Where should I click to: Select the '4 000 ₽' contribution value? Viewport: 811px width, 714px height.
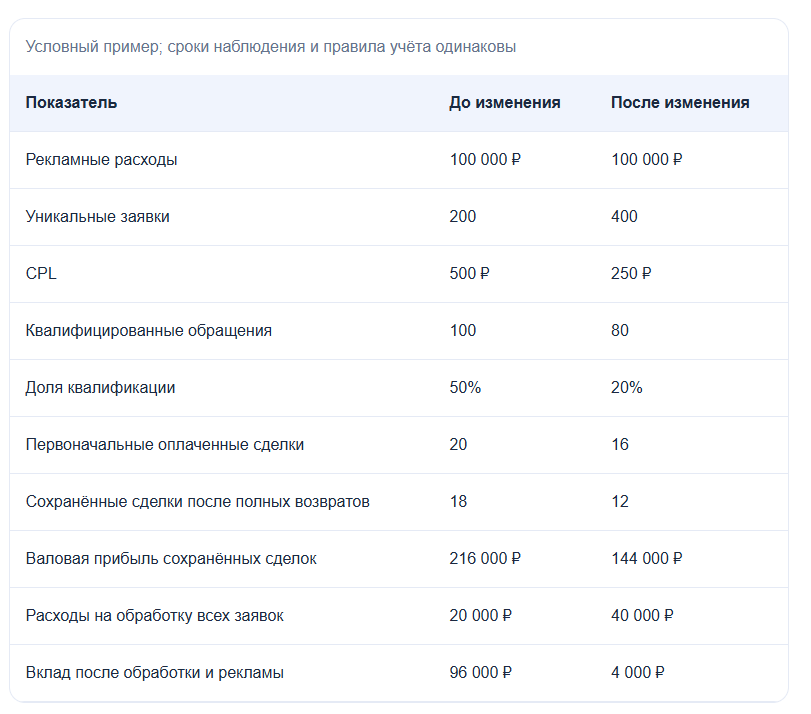[x=638, y=672]
